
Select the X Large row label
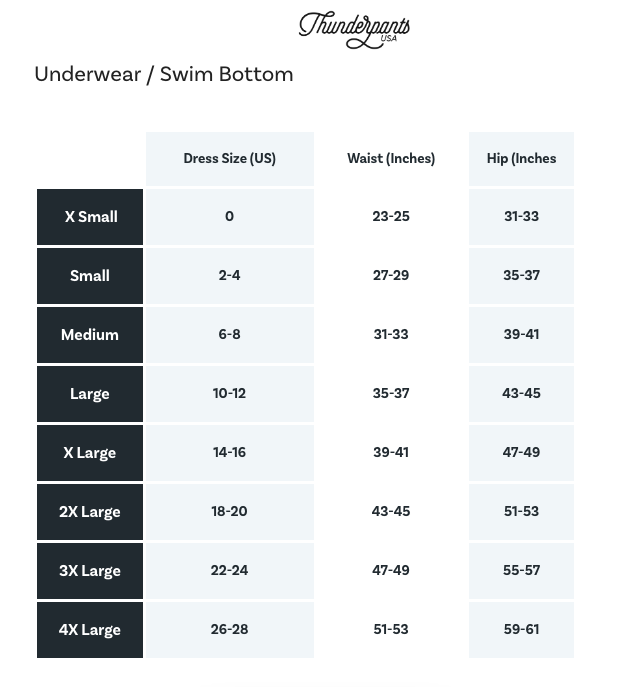(90, 453)
